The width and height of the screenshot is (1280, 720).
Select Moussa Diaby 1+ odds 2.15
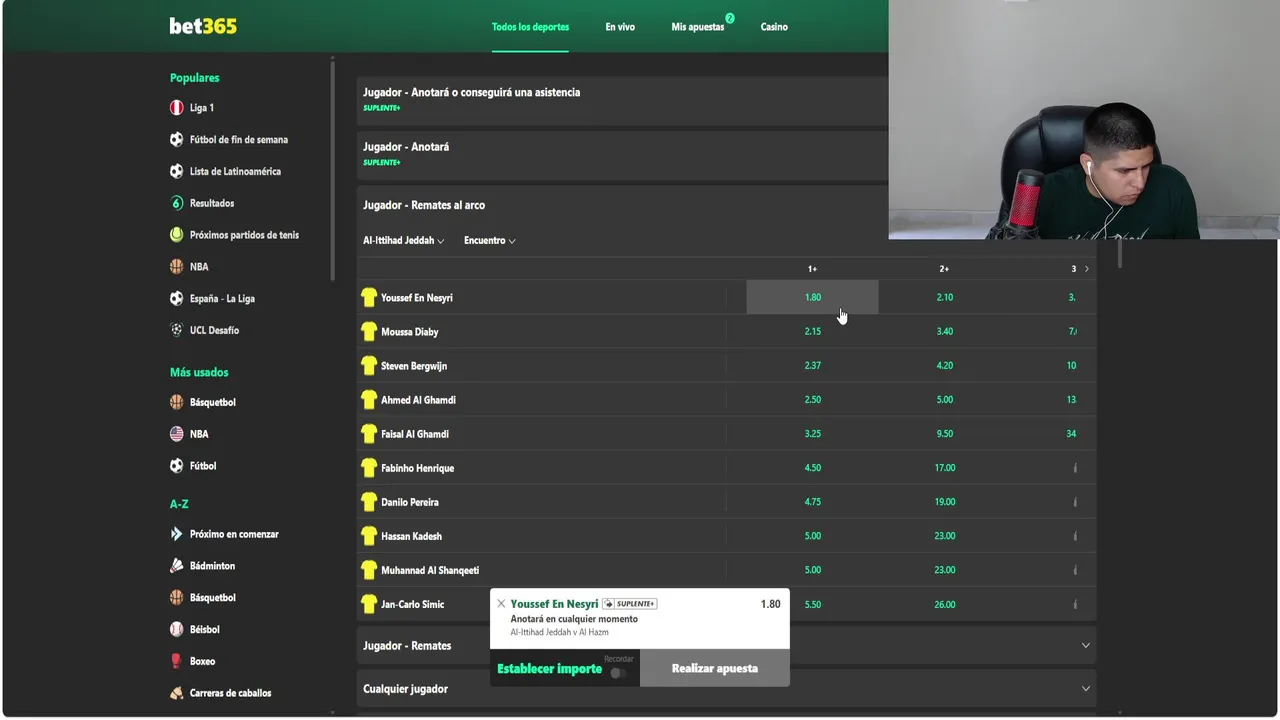(x=813, y=332)
